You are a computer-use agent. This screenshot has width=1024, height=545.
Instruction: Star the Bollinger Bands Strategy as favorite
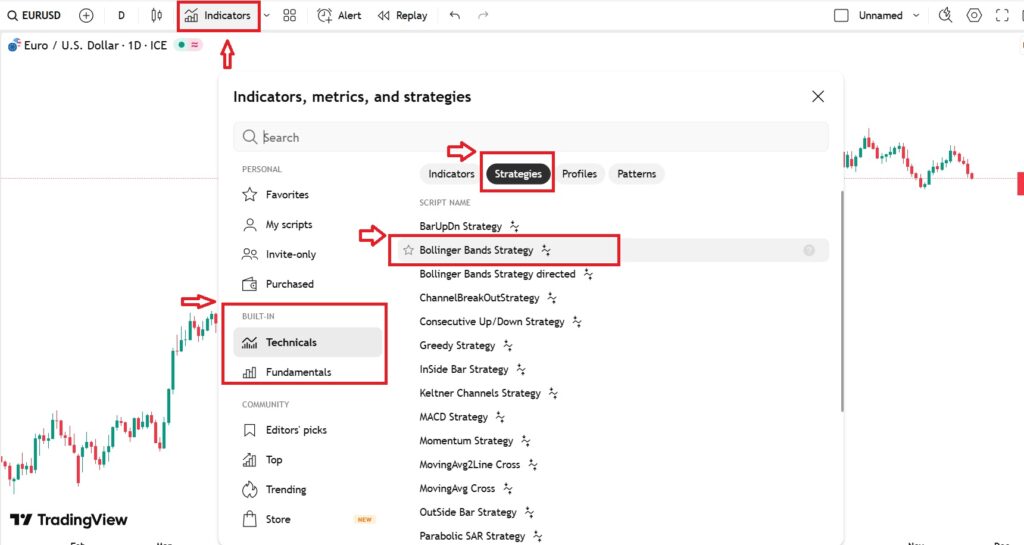(408, 250)
